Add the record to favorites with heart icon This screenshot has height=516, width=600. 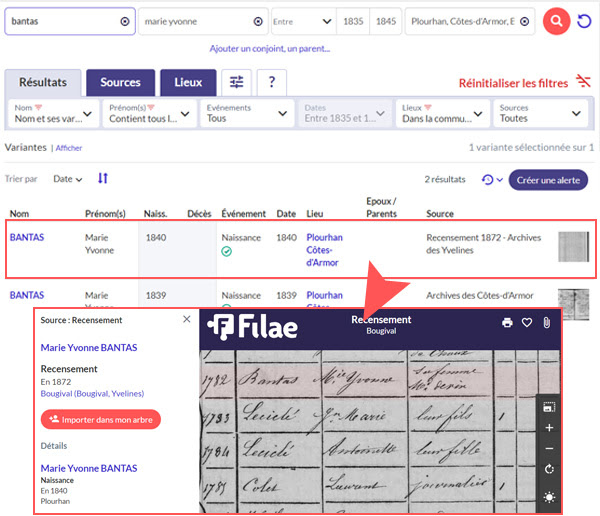tap(527, 323)
